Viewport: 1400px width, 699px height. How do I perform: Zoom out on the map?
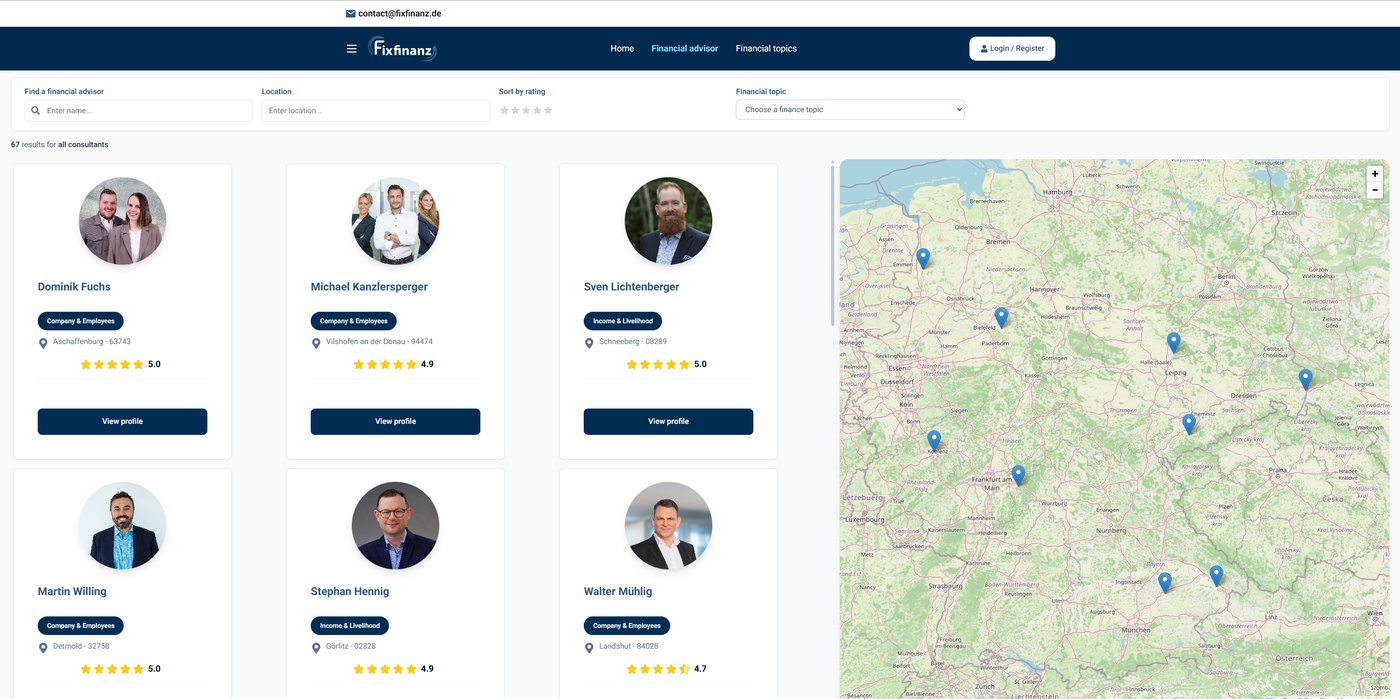click(1375, 190)
